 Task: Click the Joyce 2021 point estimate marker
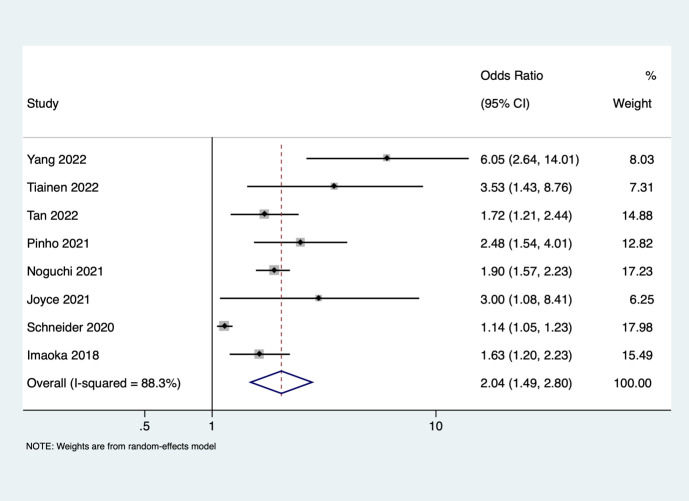[319, 298]
